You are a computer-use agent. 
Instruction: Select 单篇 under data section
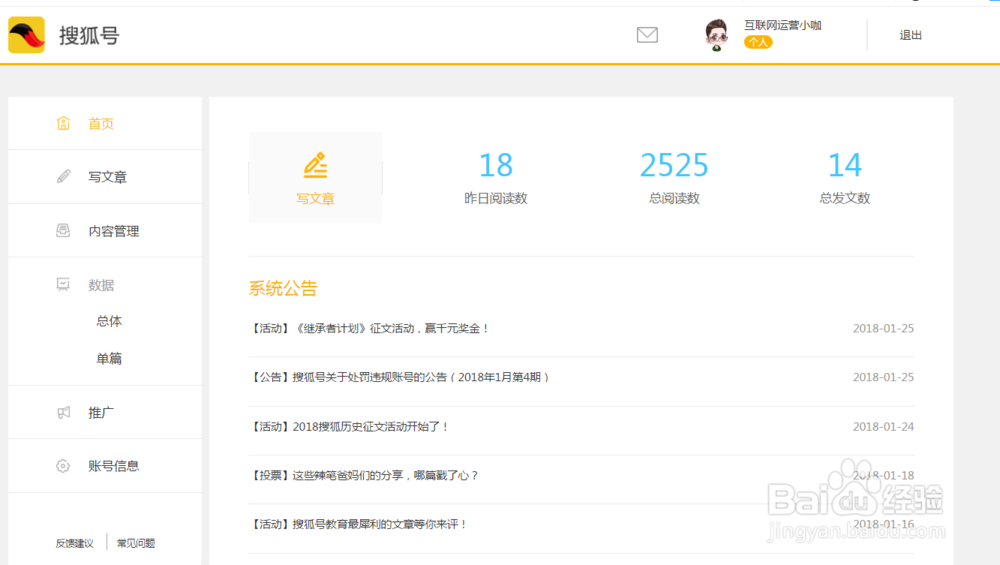click(x=109, y=358)
